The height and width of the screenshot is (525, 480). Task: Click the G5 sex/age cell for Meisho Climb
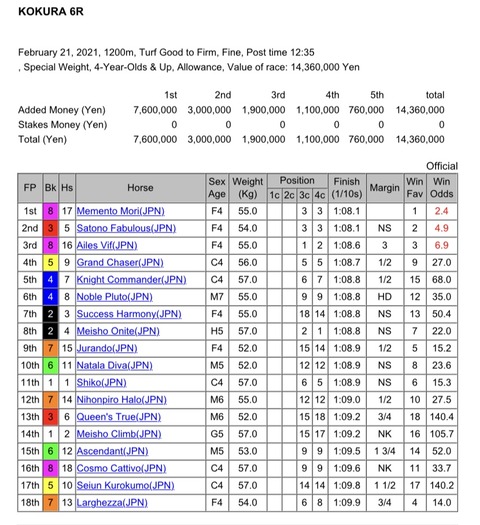pos(217,434)
